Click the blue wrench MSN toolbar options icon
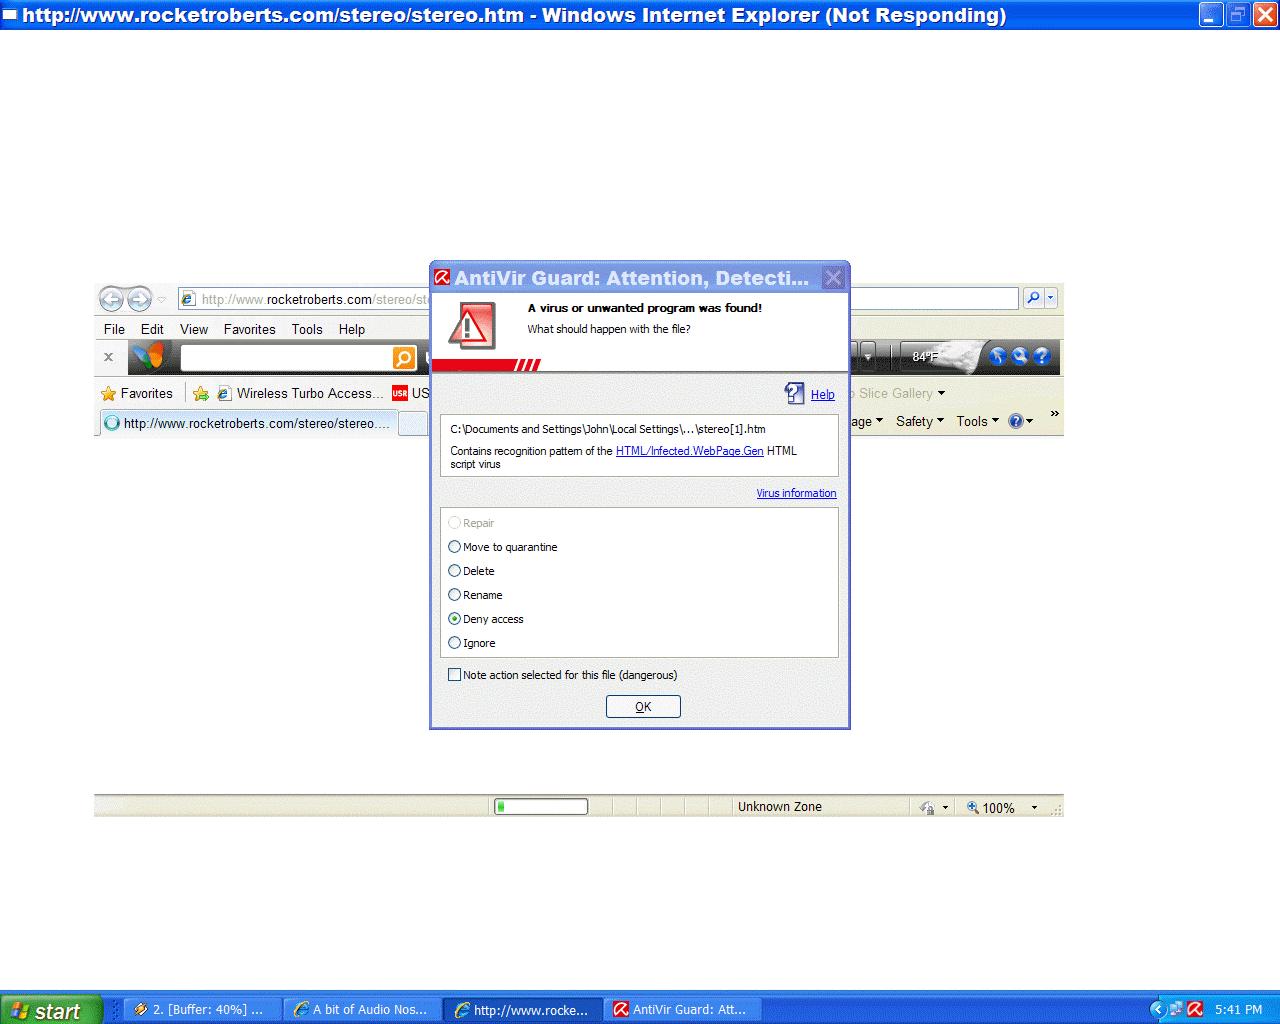The width and height of the screenshot is (1280, 1024). tap(1019, 356)
